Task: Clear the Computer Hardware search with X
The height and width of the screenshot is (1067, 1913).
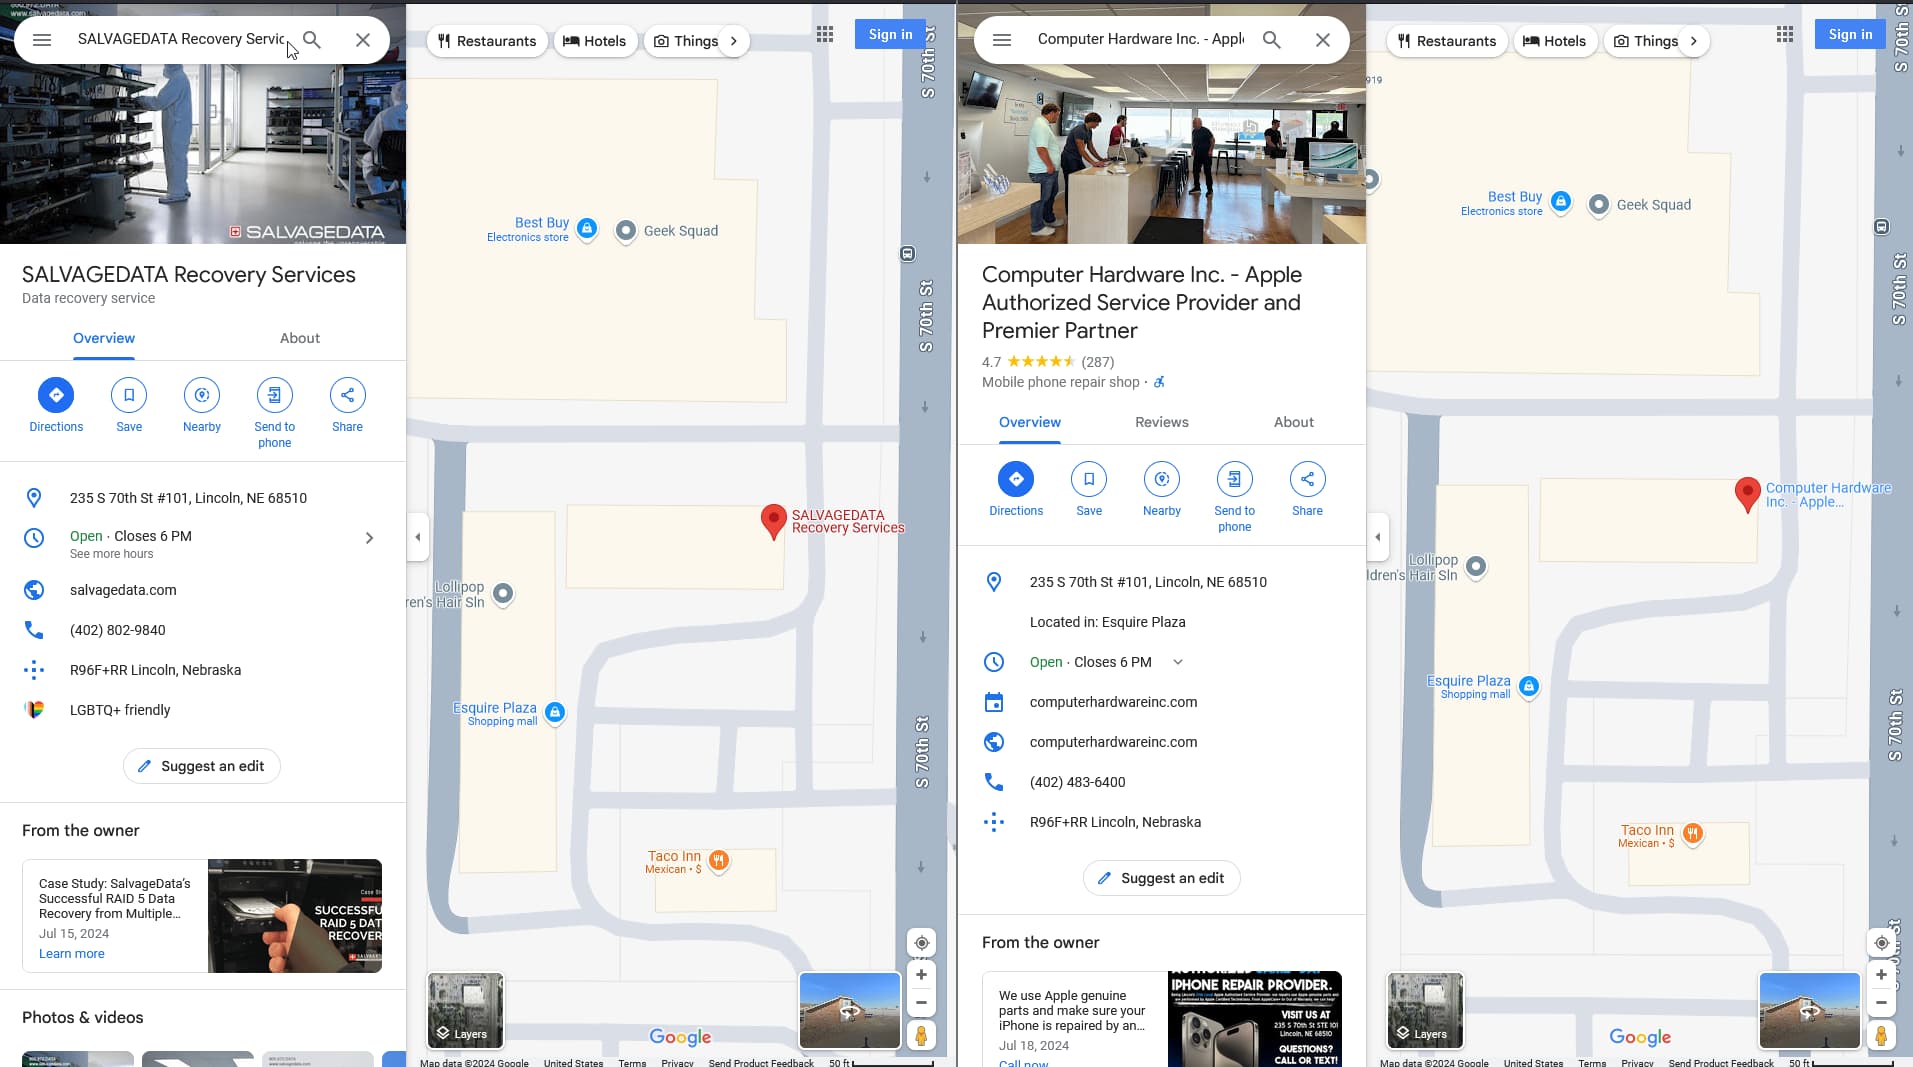Action: (x=1323, y=40)
